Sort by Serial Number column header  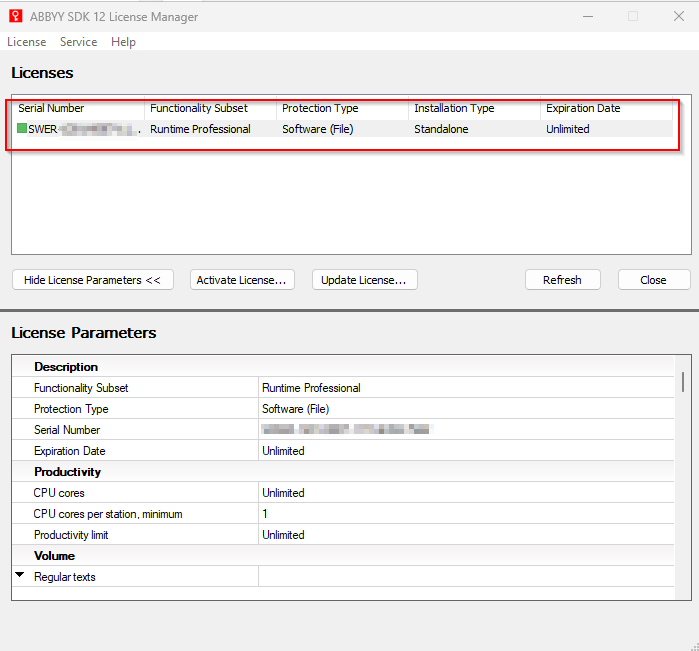tap(52, 108)
